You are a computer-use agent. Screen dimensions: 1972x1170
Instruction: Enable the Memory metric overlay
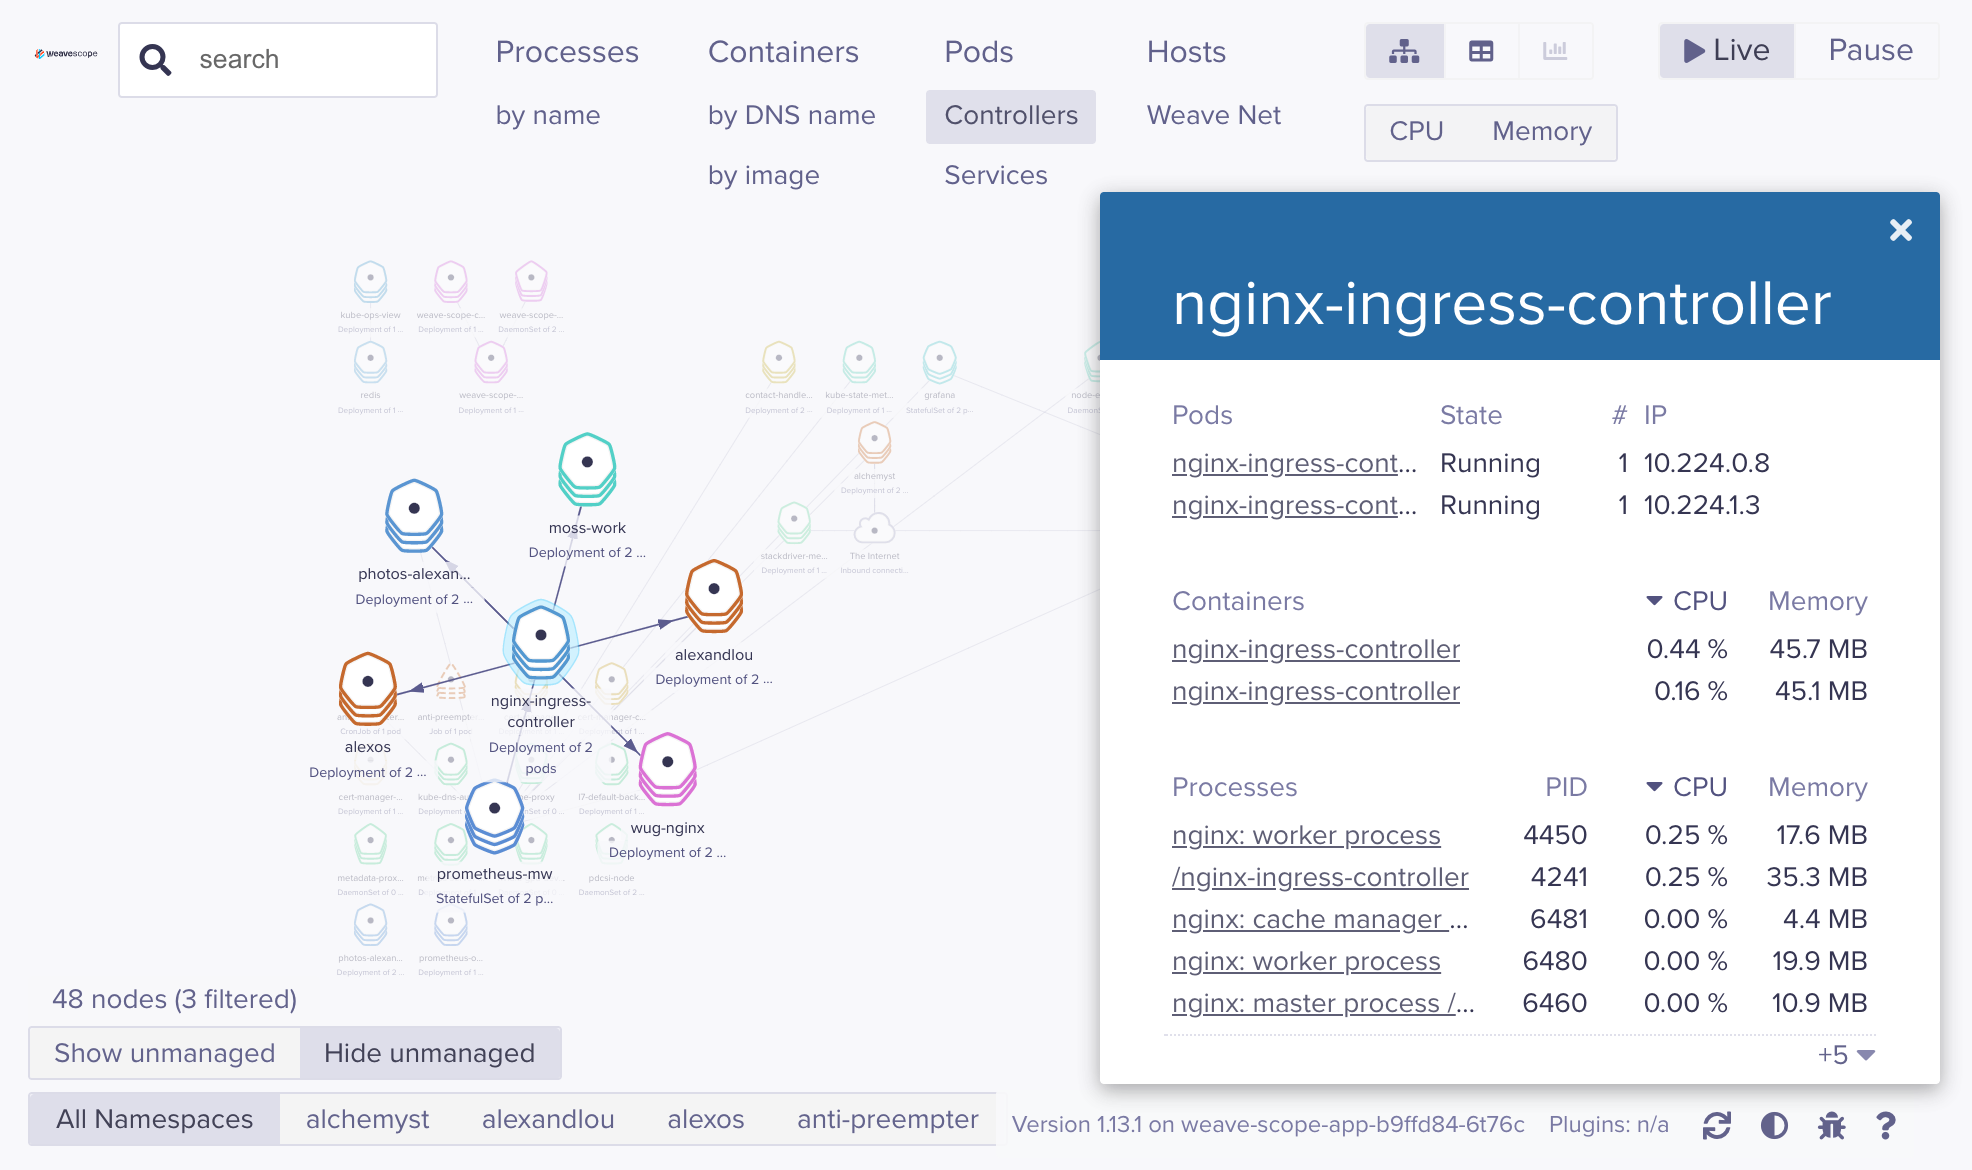tap(1541, 132)
